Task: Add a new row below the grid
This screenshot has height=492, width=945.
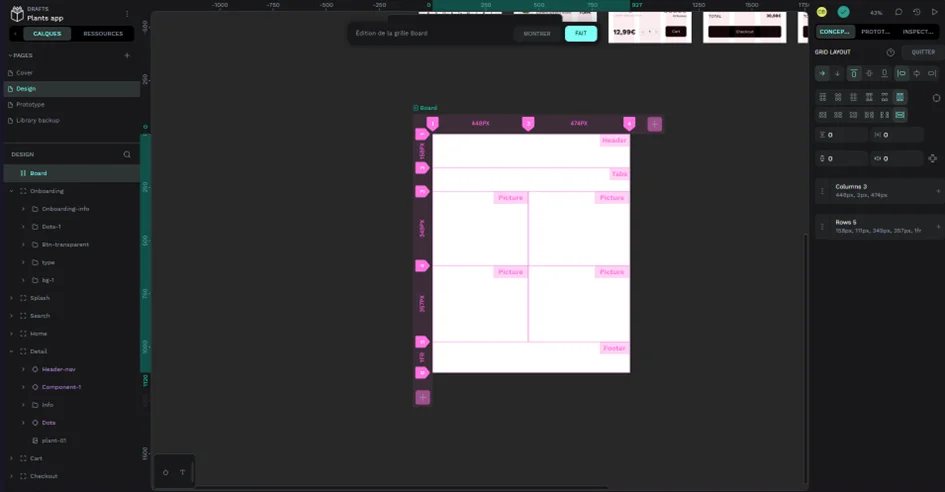Action: coord(422,397)
